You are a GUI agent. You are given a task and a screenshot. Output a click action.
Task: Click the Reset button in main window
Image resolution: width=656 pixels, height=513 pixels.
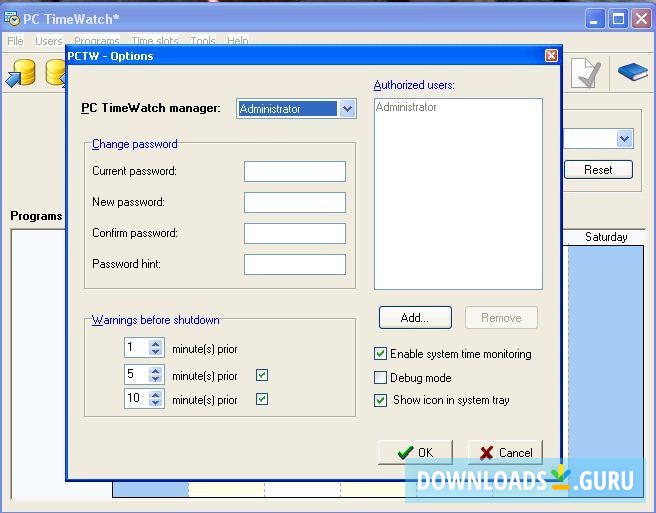(x=598, y=170)
